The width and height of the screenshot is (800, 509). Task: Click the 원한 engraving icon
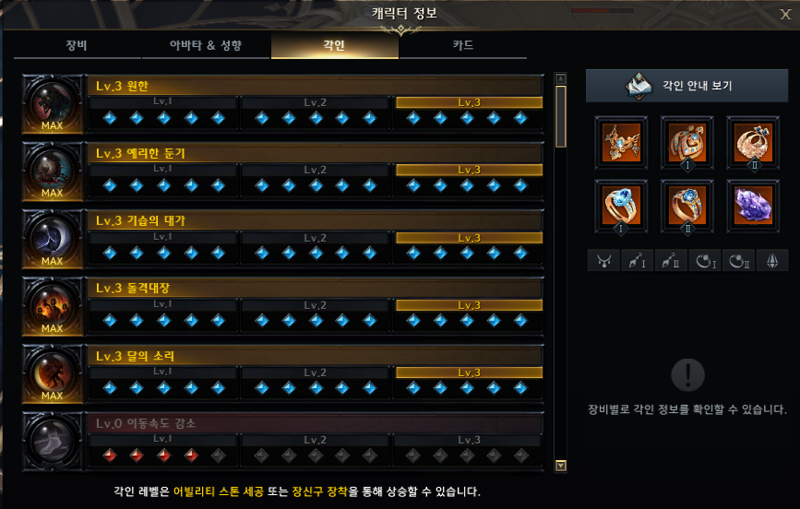coord(53,104)
